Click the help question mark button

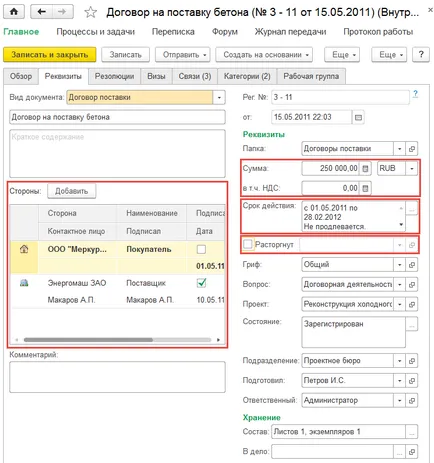421,54
